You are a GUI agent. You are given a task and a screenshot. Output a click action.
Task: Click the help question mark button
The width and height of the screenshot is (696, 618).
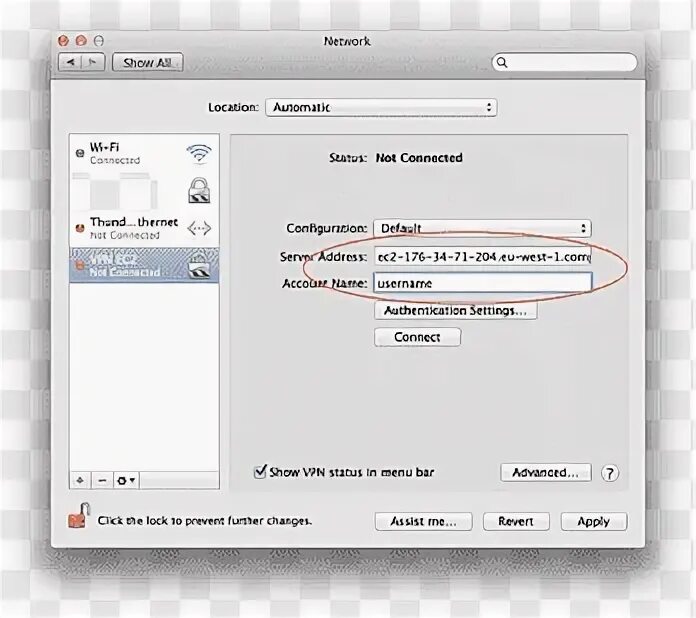[610, 473]
